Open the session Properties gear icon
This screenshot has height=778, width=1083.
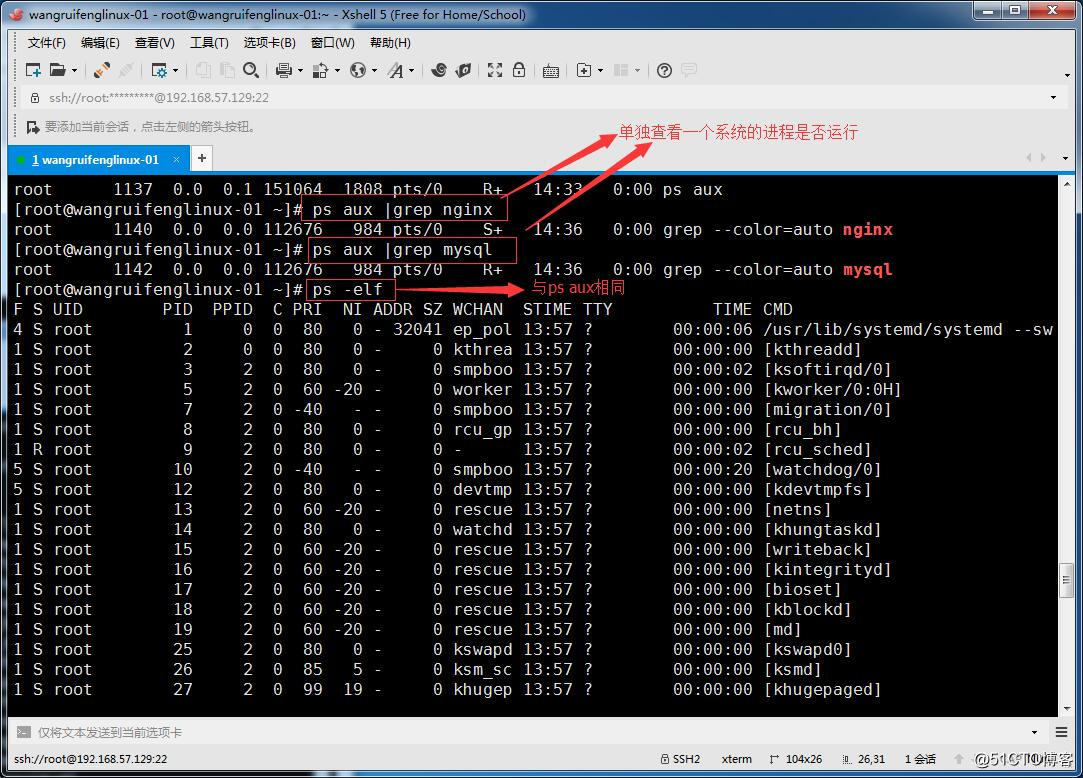click(159, 70)
